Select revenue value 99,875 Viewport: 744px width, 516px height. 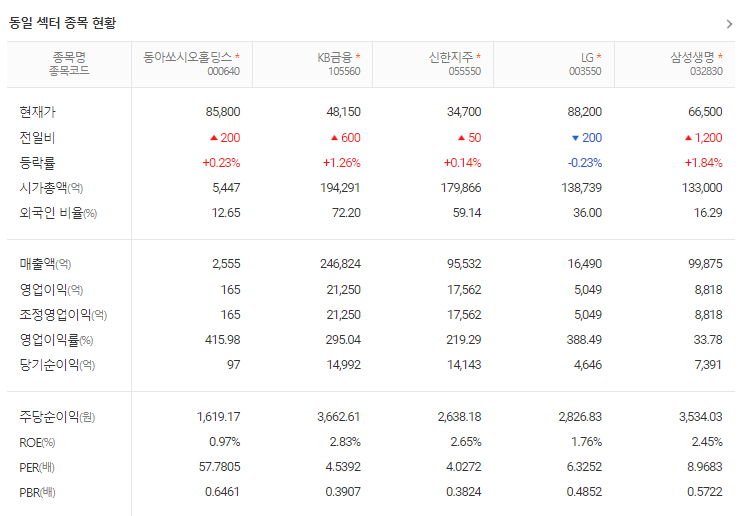point(706,264)
